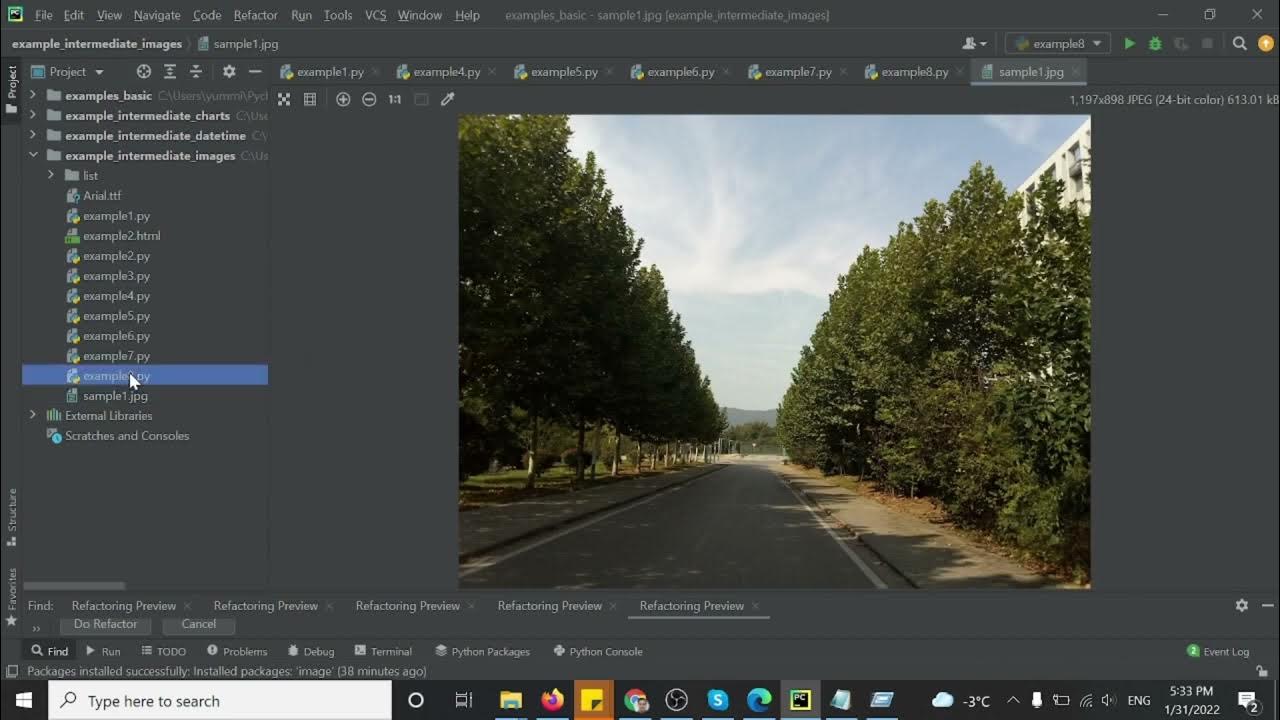Run the example8 configuration

(1129, 44)
